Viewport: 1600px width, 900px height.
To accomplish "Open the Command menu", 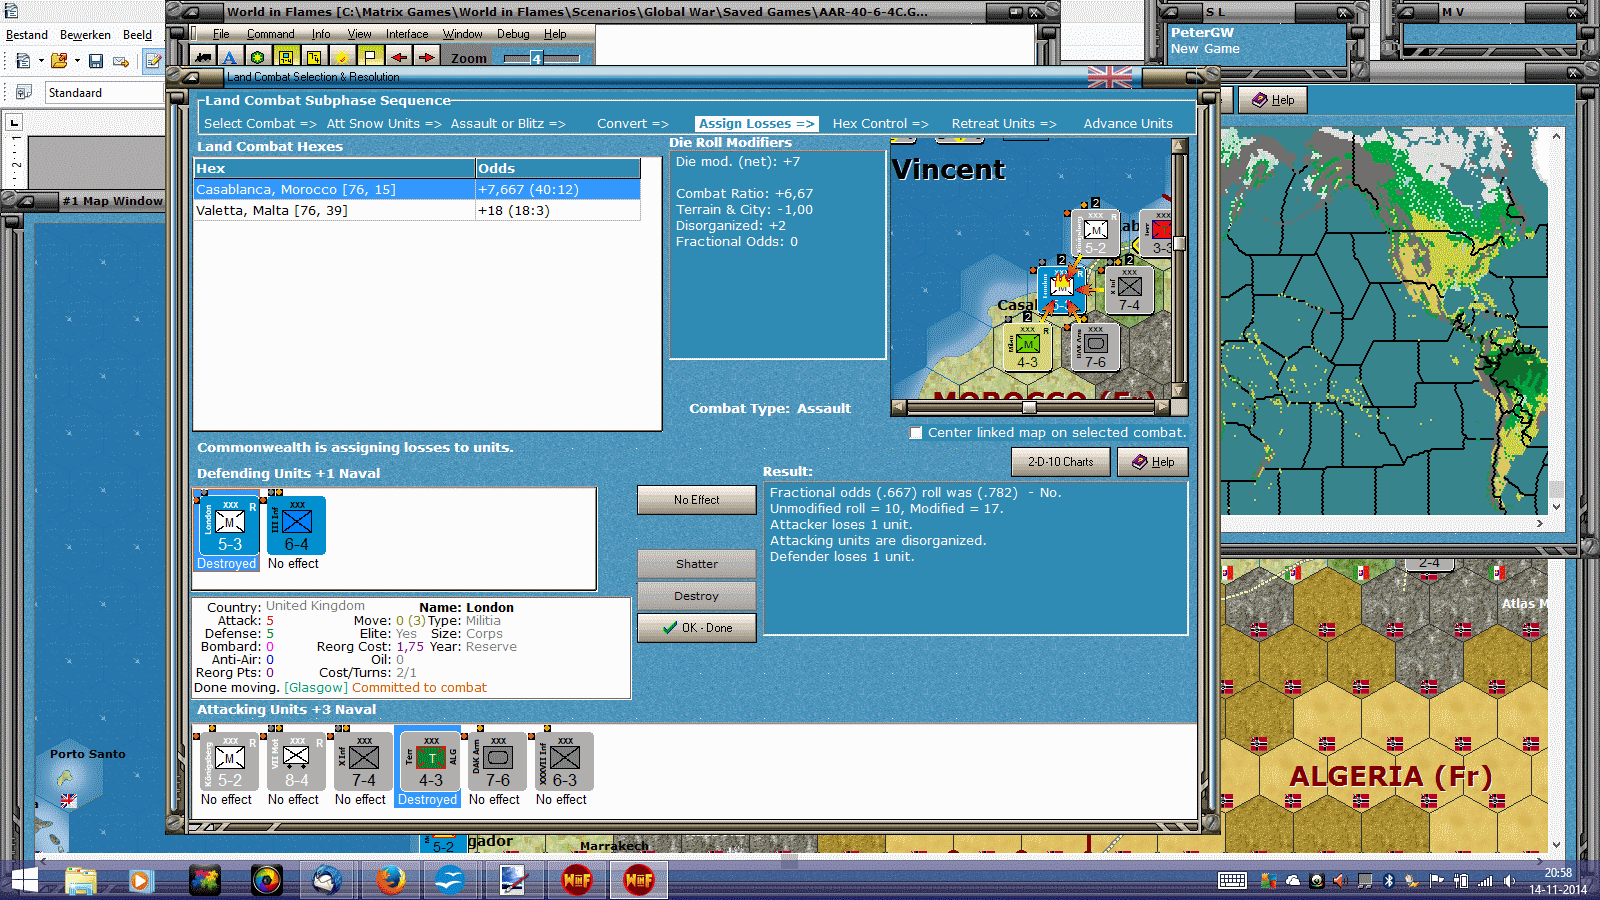I will click(271, 34).
